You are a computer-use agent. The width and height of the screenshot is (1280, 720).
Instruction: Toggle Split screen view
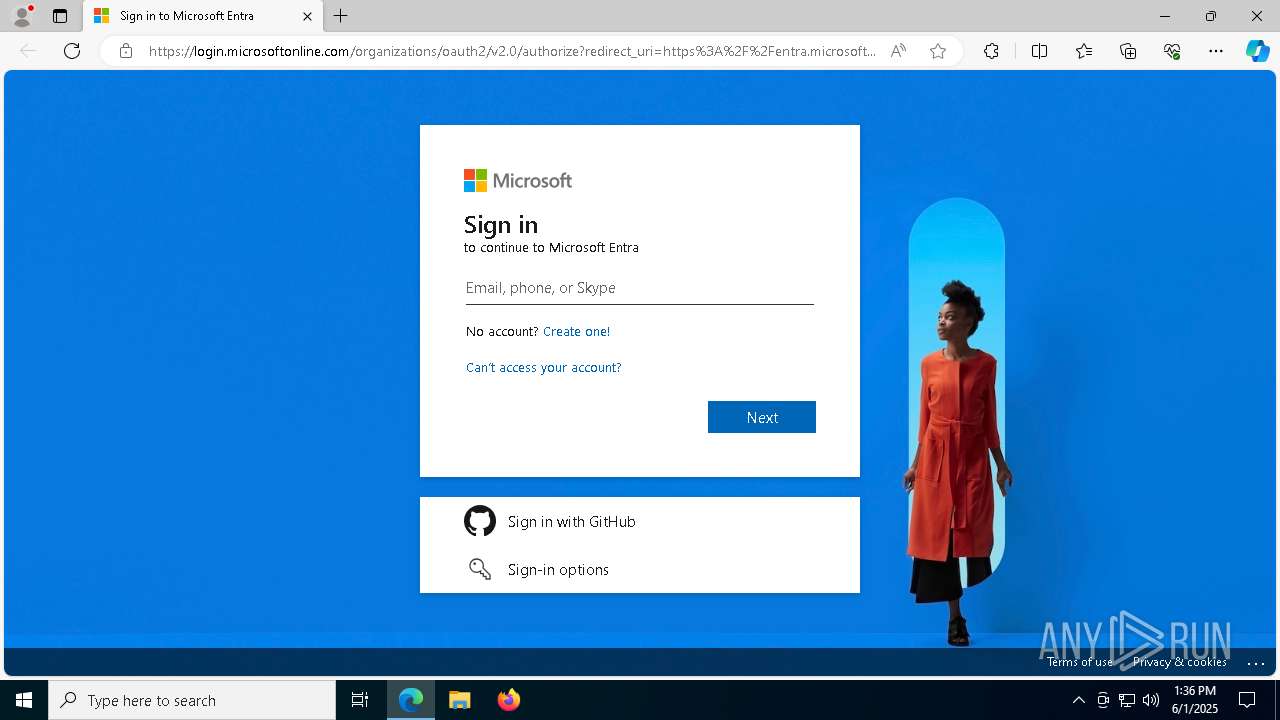[1039, 51]
